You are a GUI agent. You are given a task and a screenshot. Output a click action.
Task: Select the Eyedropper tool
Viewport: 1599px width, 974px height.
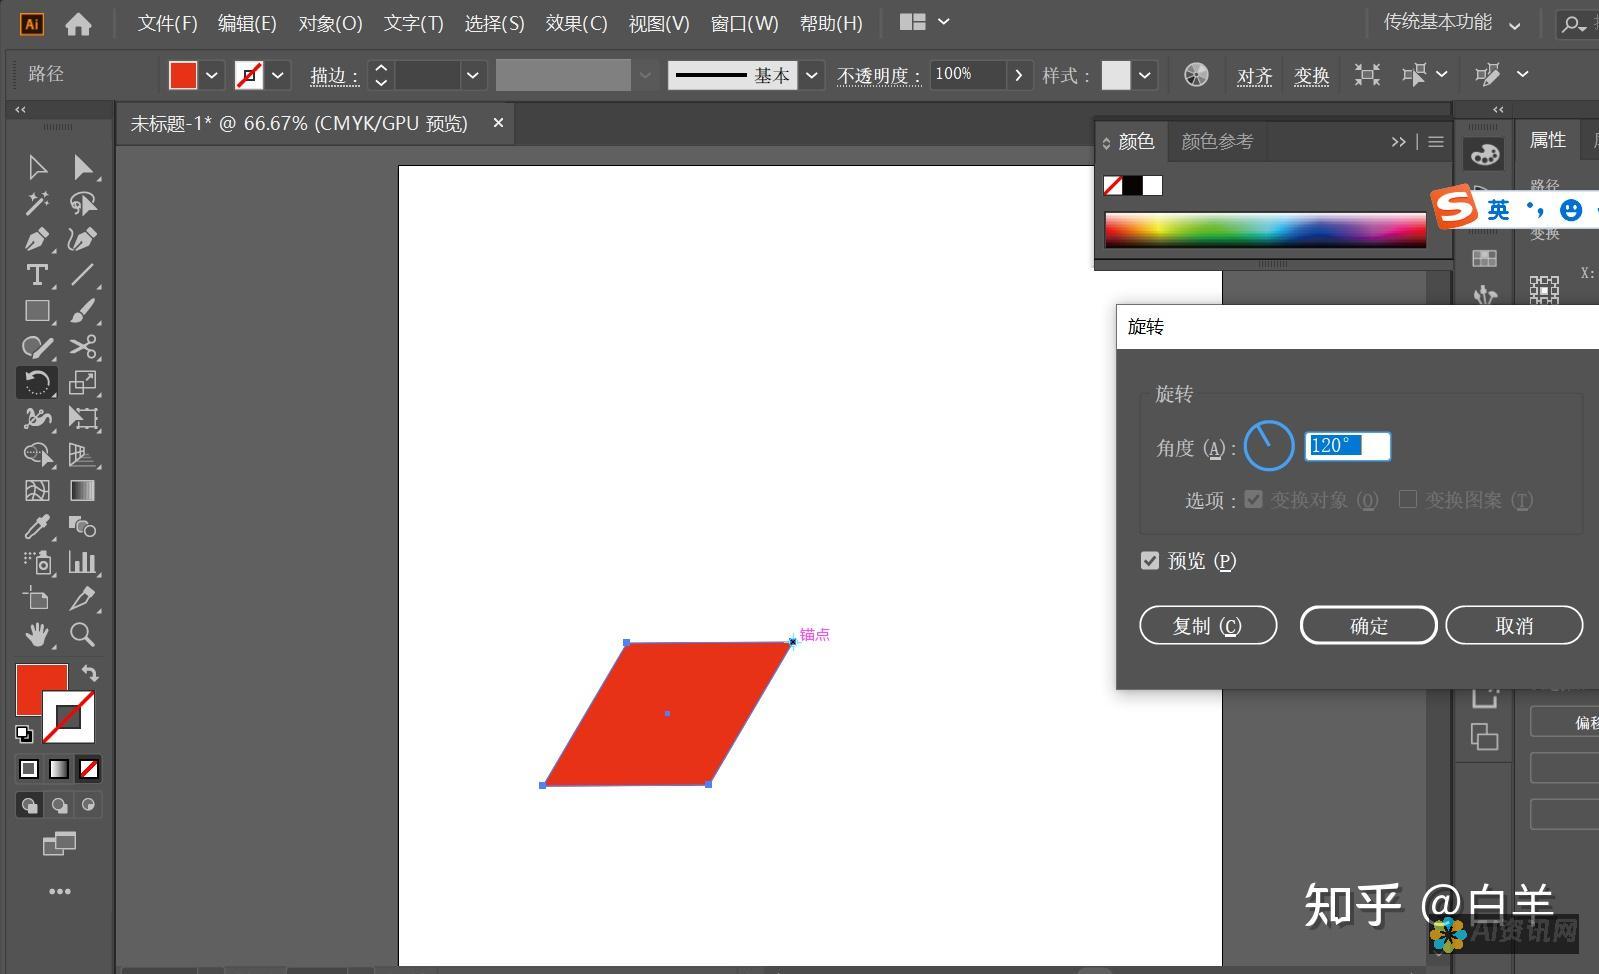click(37, 527)
